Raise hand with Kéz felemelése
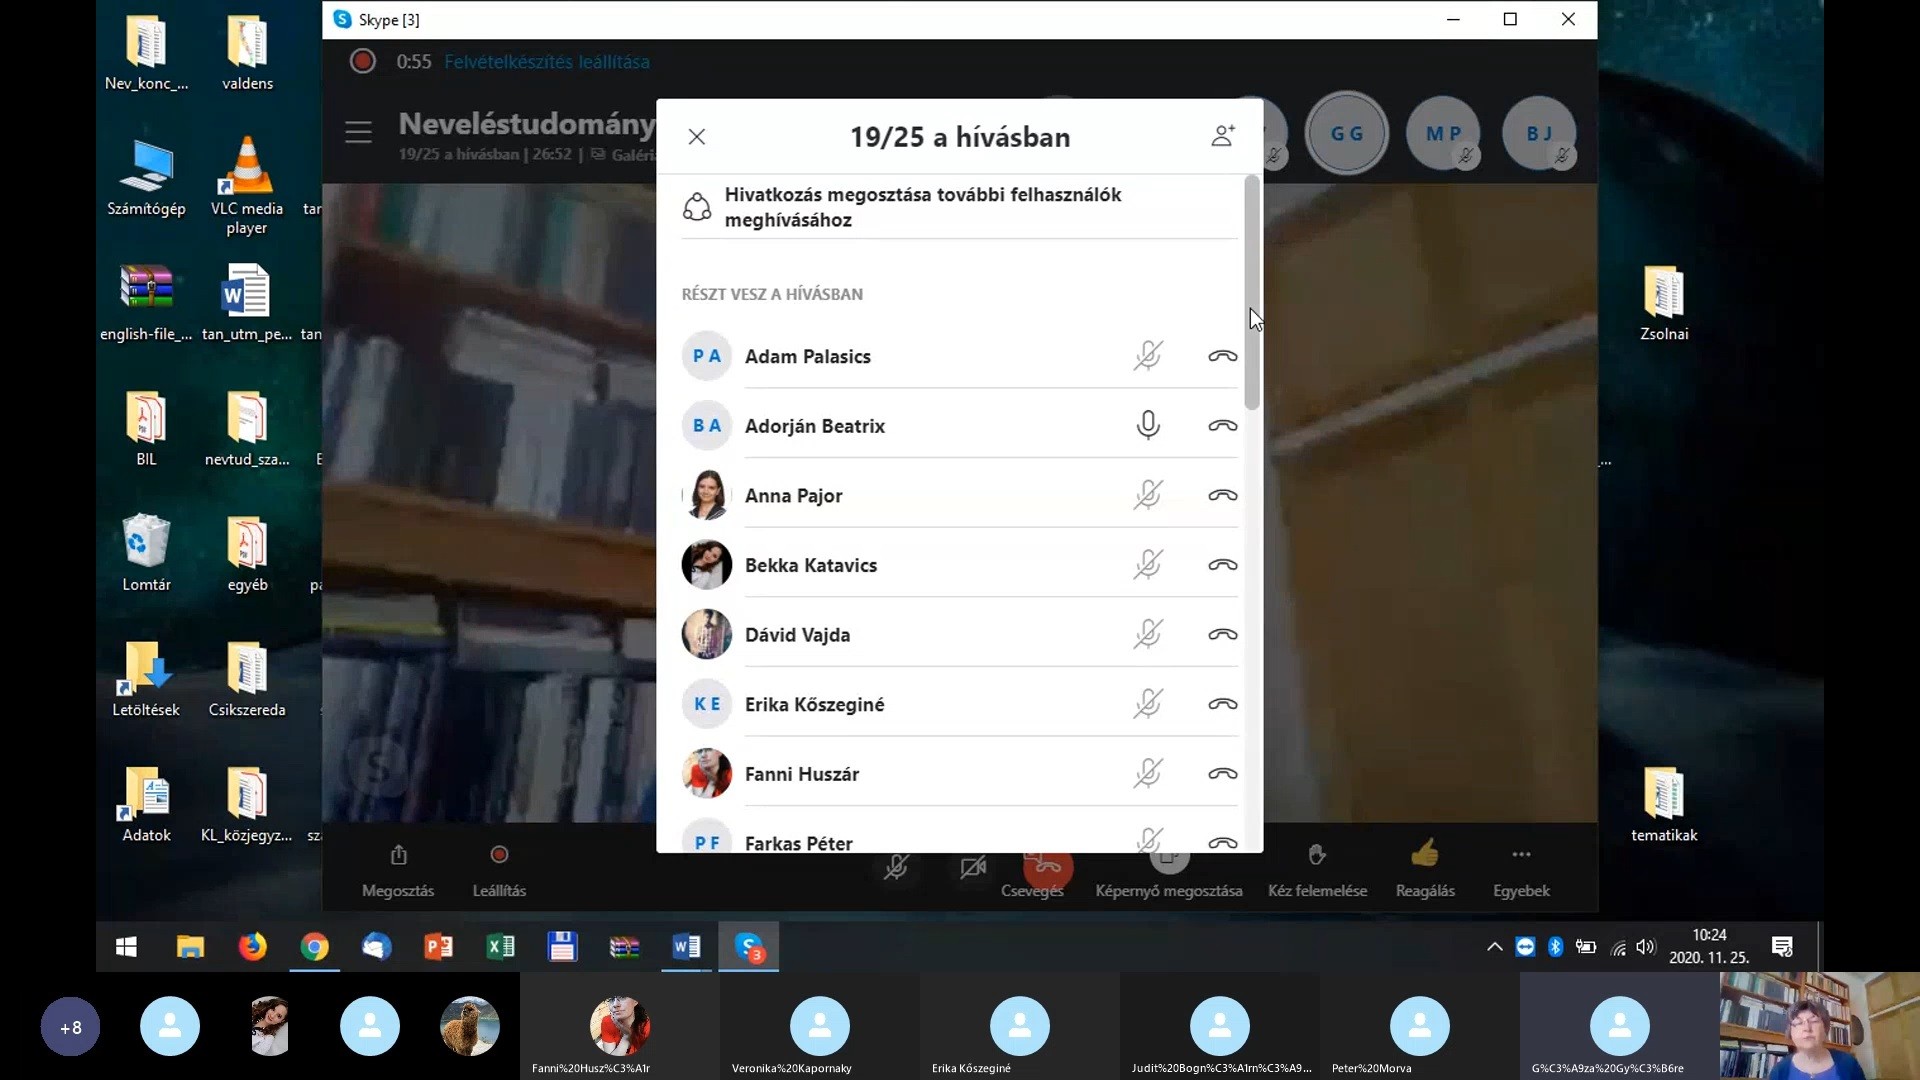 pyautogui.click(x=1317, y=856)
